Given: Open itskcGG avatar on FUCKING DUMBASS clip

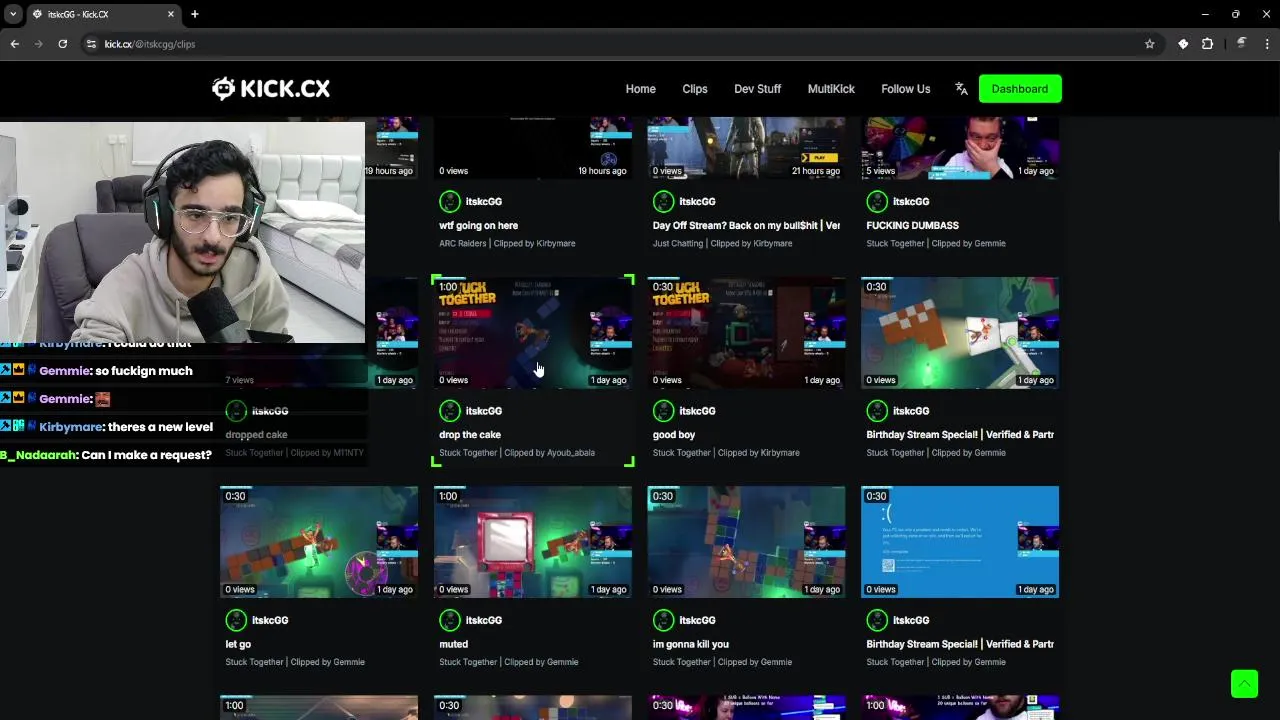Looking at the screenshot, I should pos(877,202).
